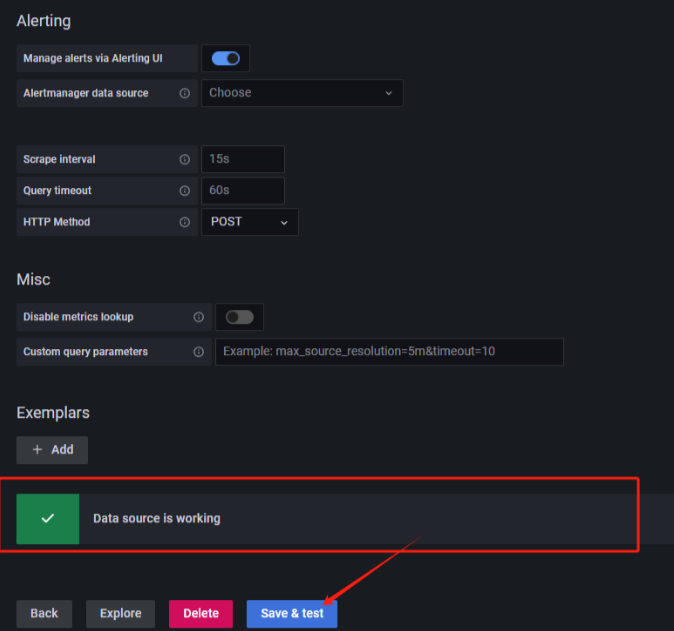
Task: Click the Custom query parameters label
Action: [x=86, y=352]
